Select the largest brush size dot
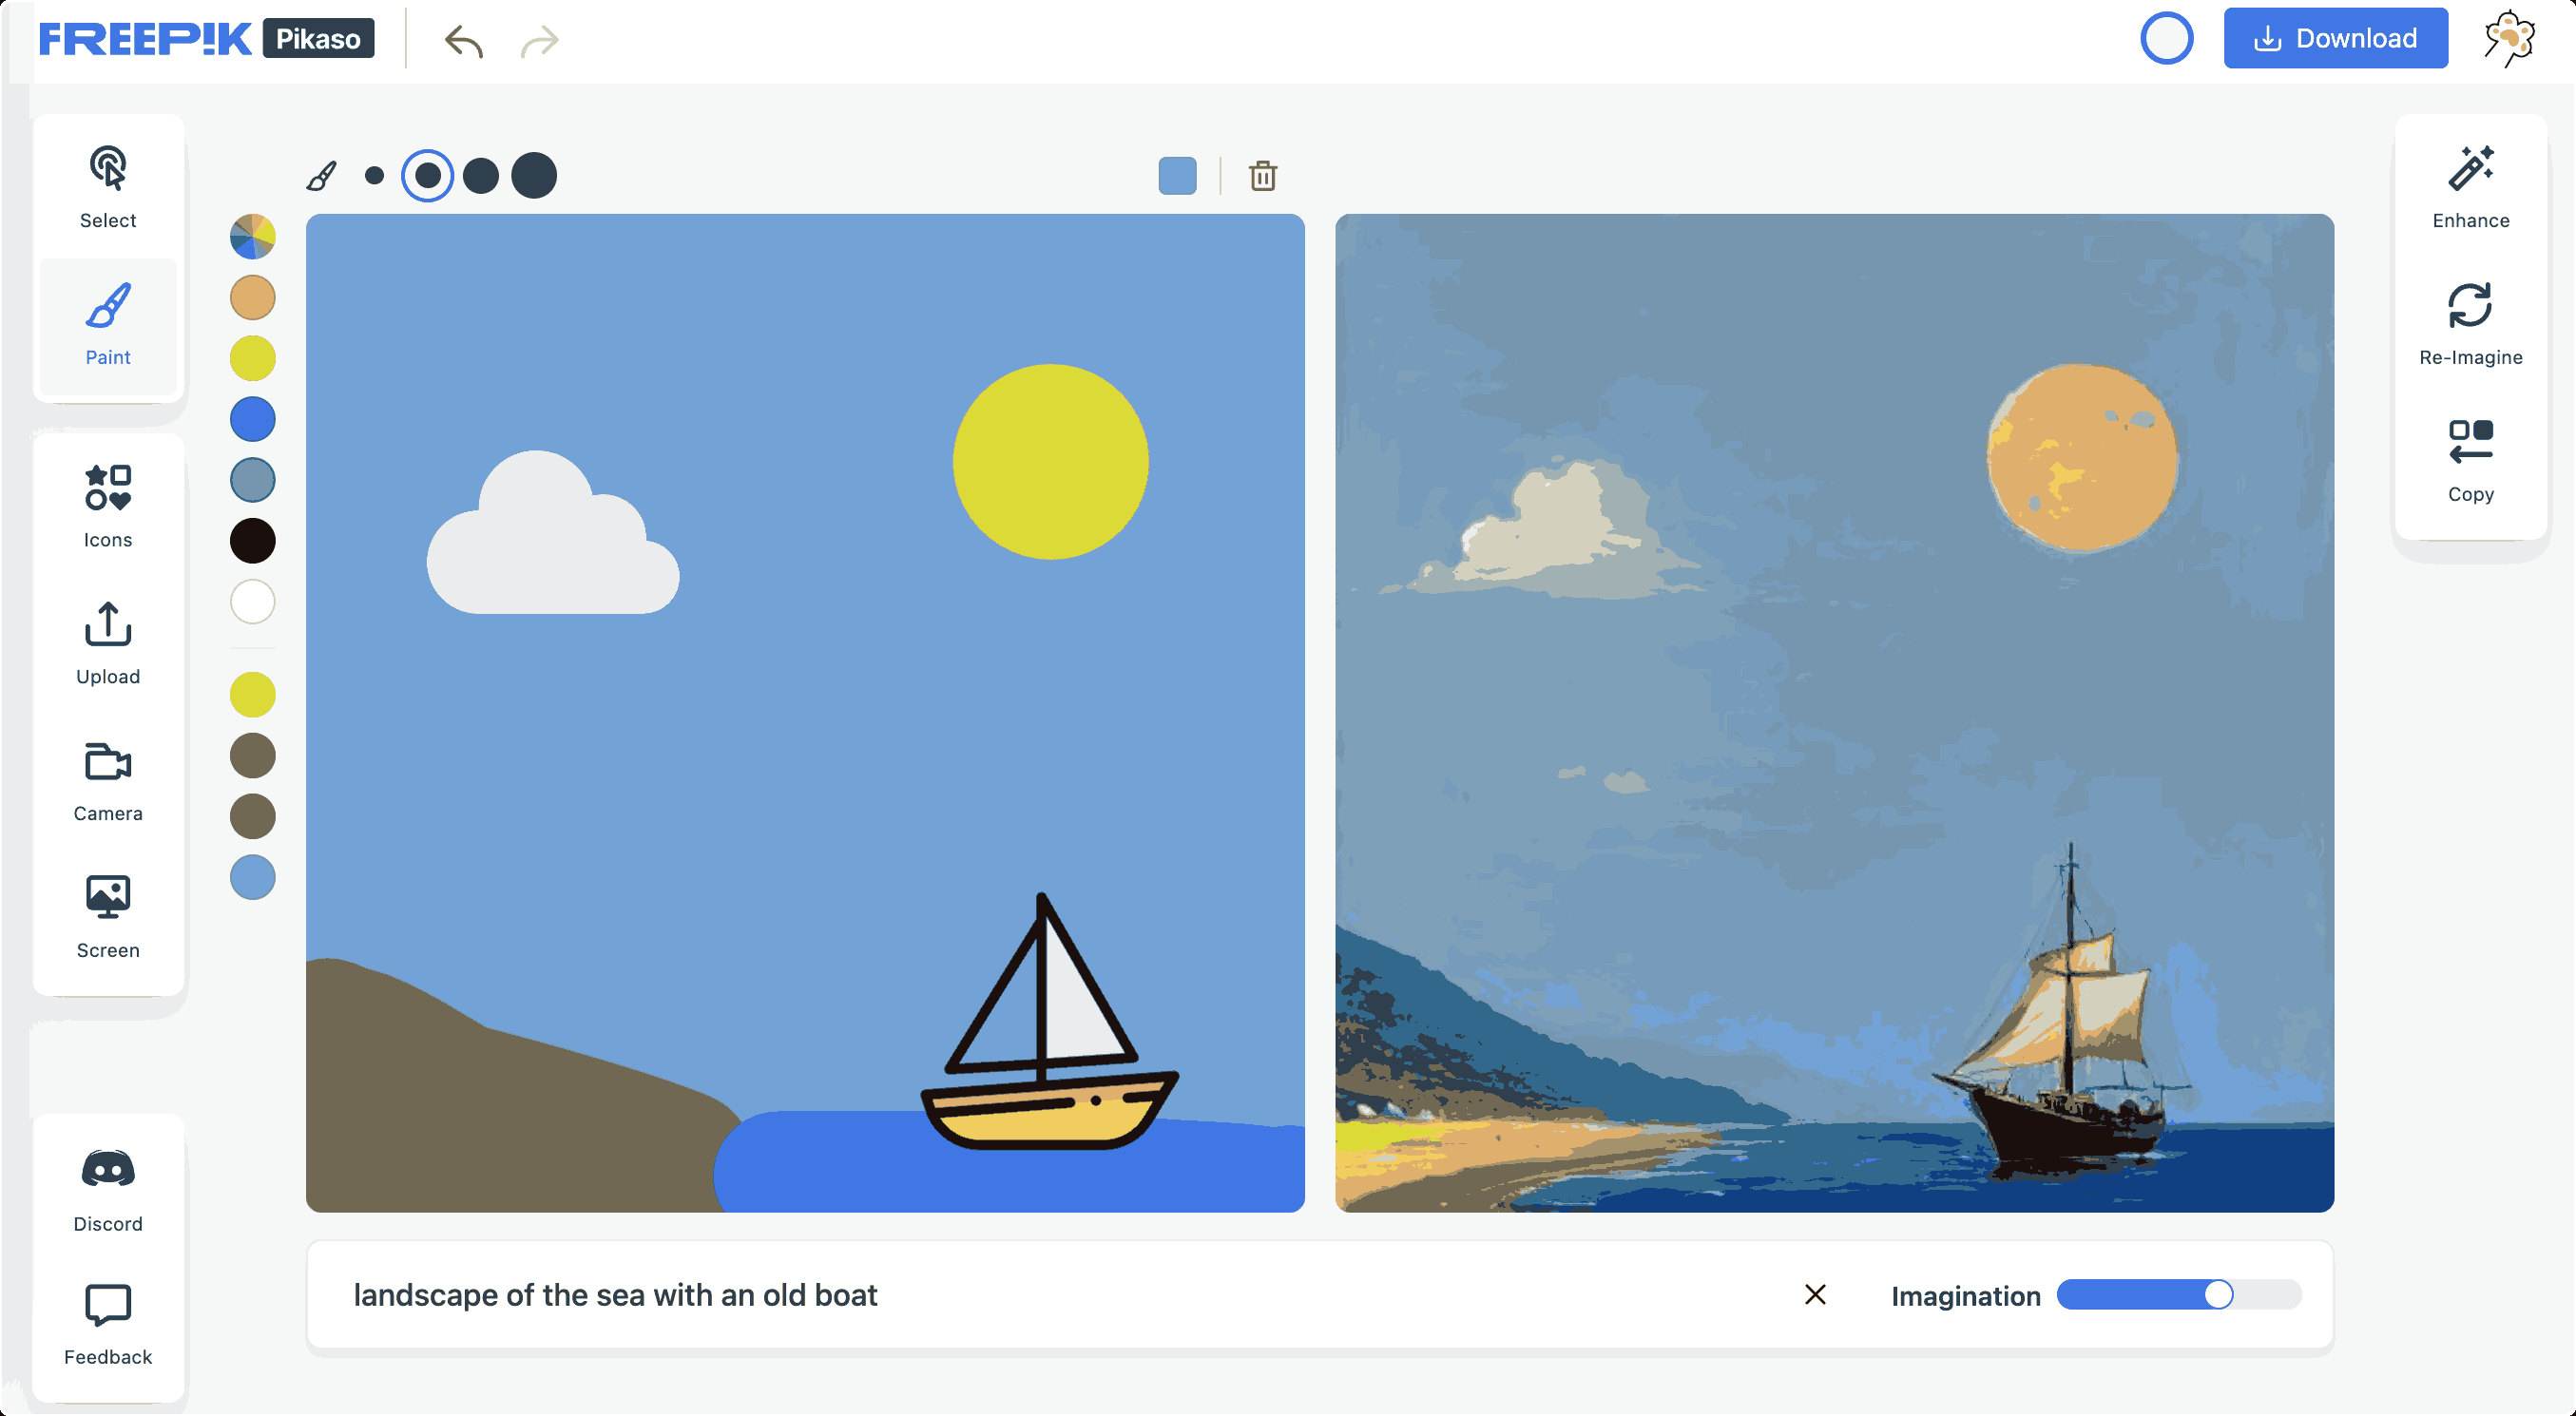 pyautogui.click(x=534, y=176)
